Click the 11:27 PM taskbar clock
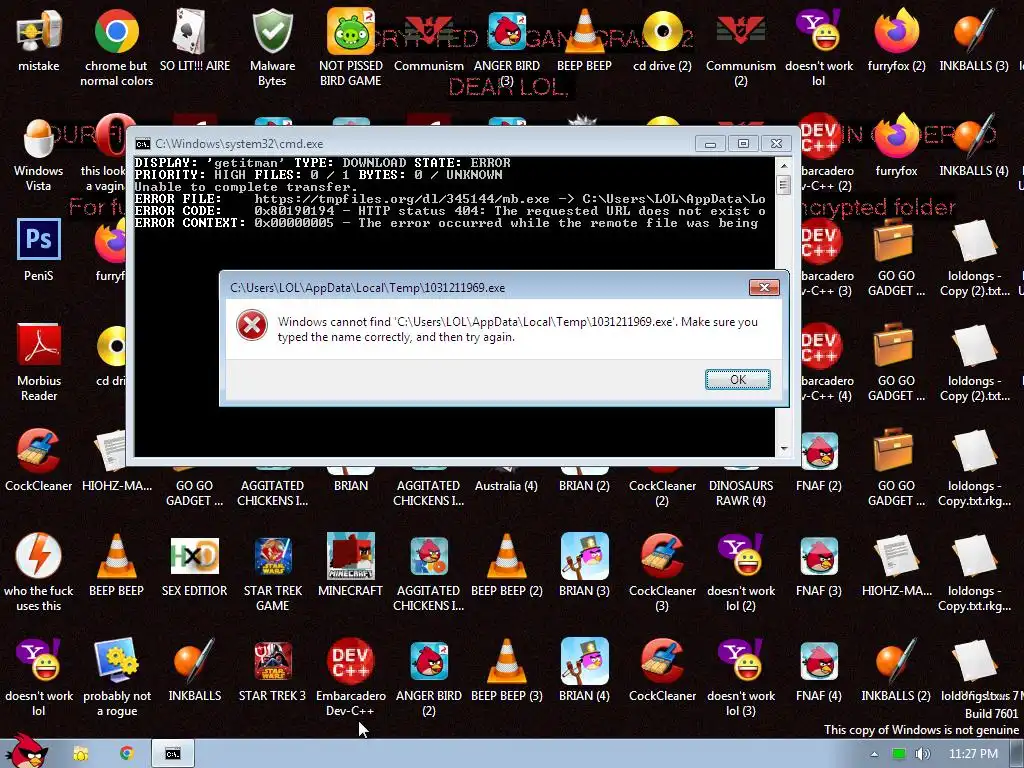The image size is (1024, 768). 973,754
